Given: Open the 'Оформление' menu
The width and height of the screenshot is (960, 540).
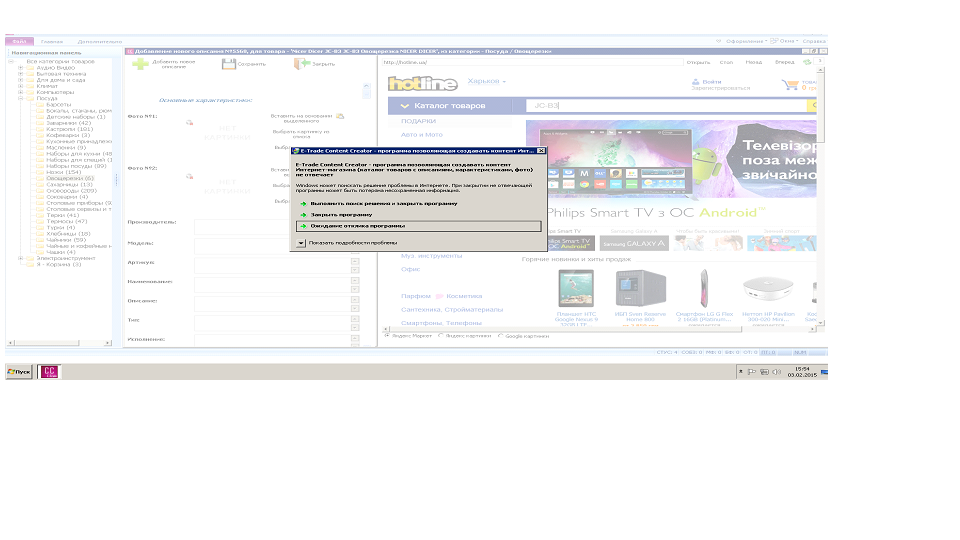Looking at the screenshot, I should click(x=746, y=41).
